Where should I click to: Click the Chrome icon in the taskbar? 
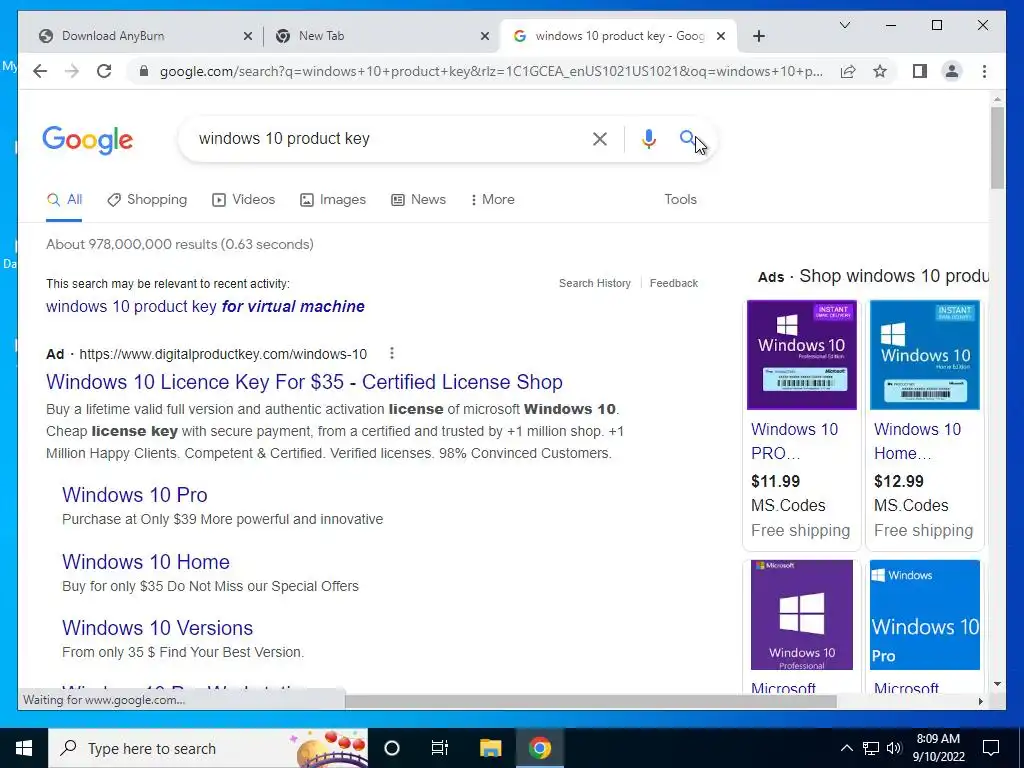point(539,748)
